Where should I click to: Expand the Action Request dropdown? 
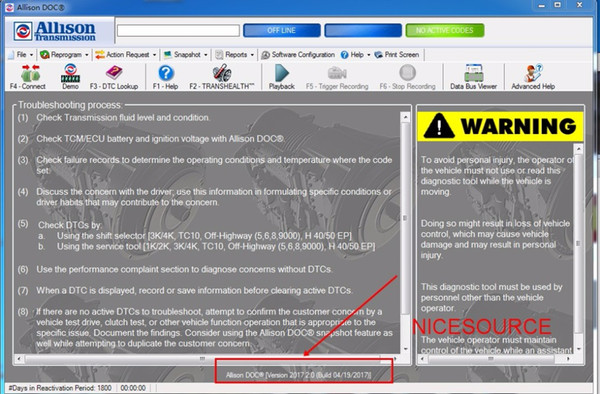(126, 55)
